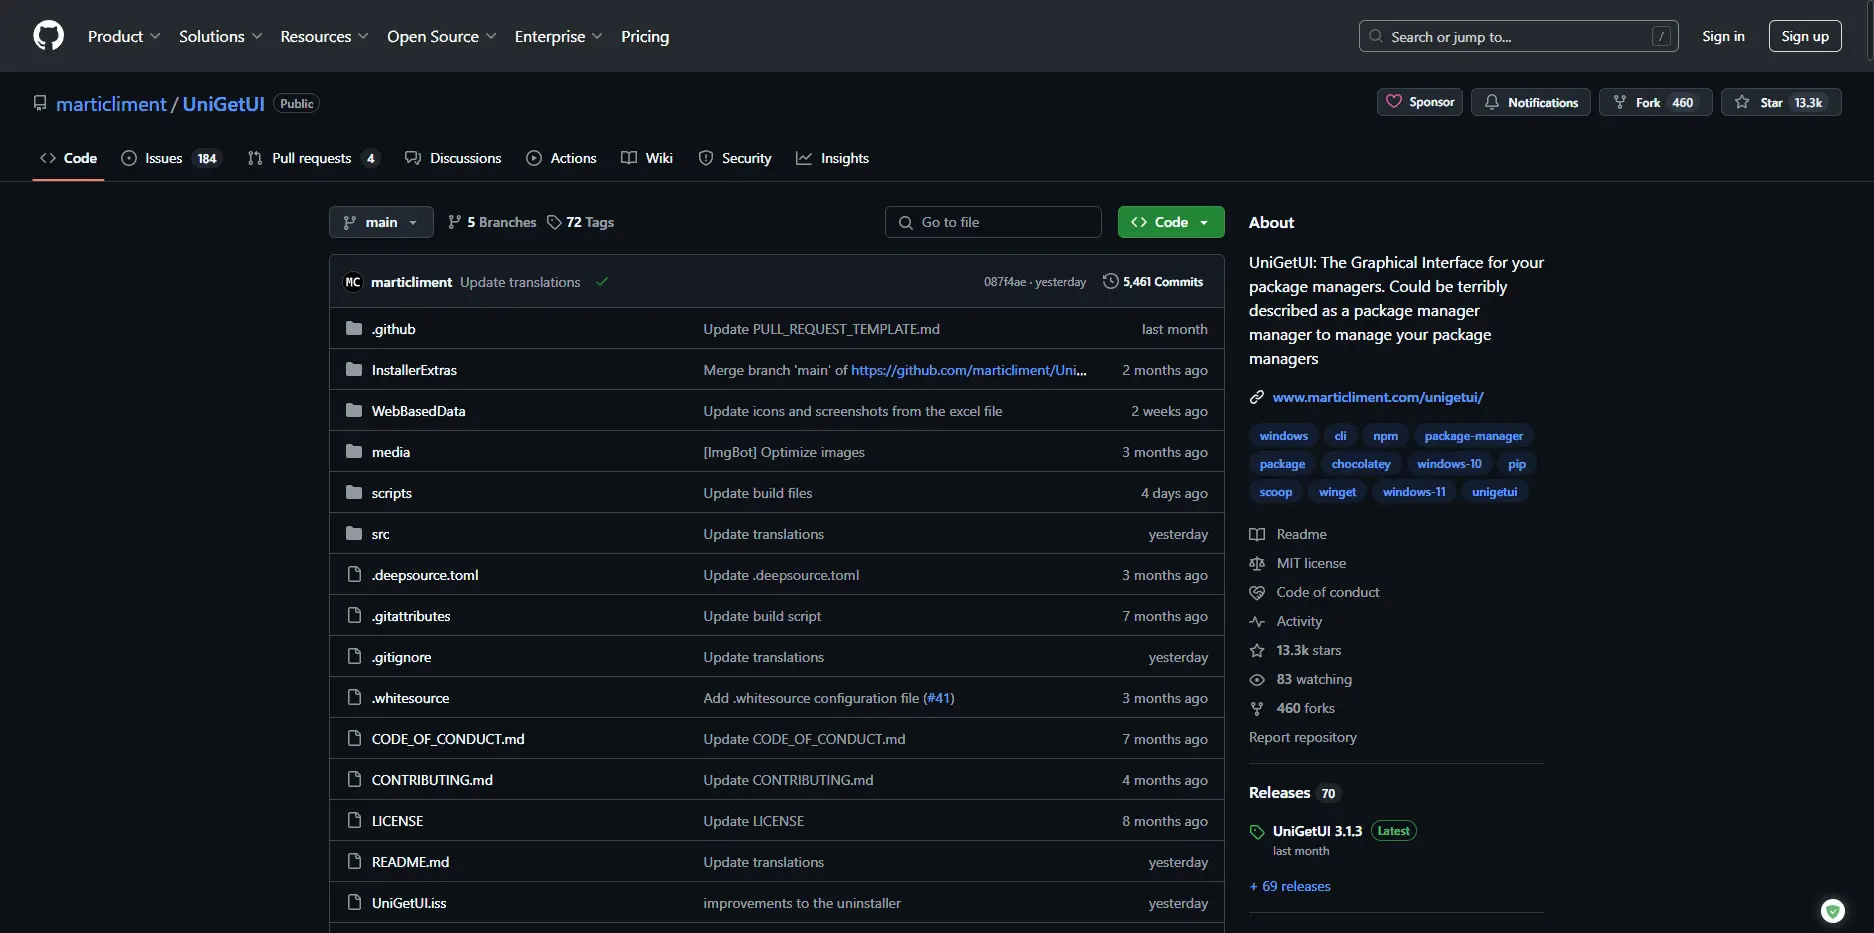
Task: View the 5 Branches link
Action: pos(492,222)
